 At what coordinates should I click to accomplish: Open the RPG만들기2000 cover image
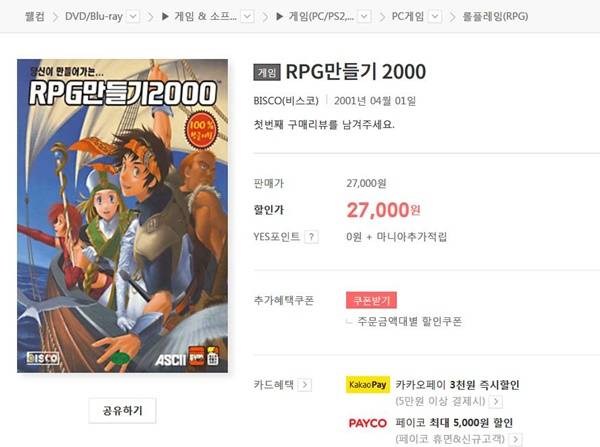[122, 216]
